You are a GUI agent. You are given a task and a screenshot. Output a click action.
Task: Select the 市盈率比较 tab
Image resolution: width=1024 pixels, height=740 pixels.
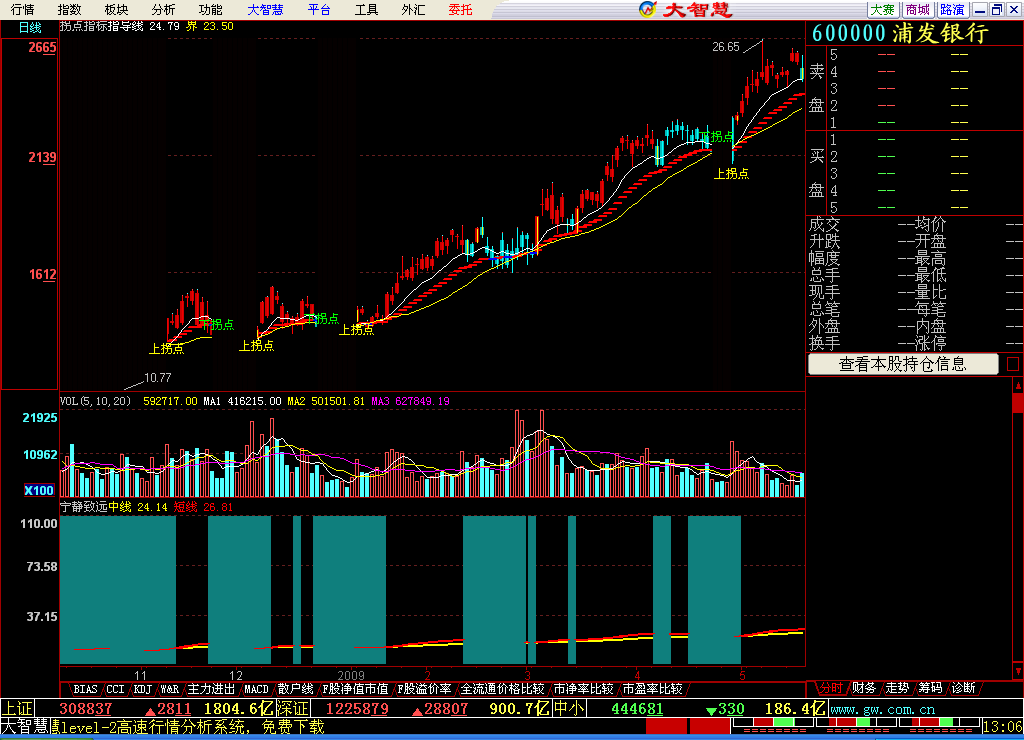652,689
